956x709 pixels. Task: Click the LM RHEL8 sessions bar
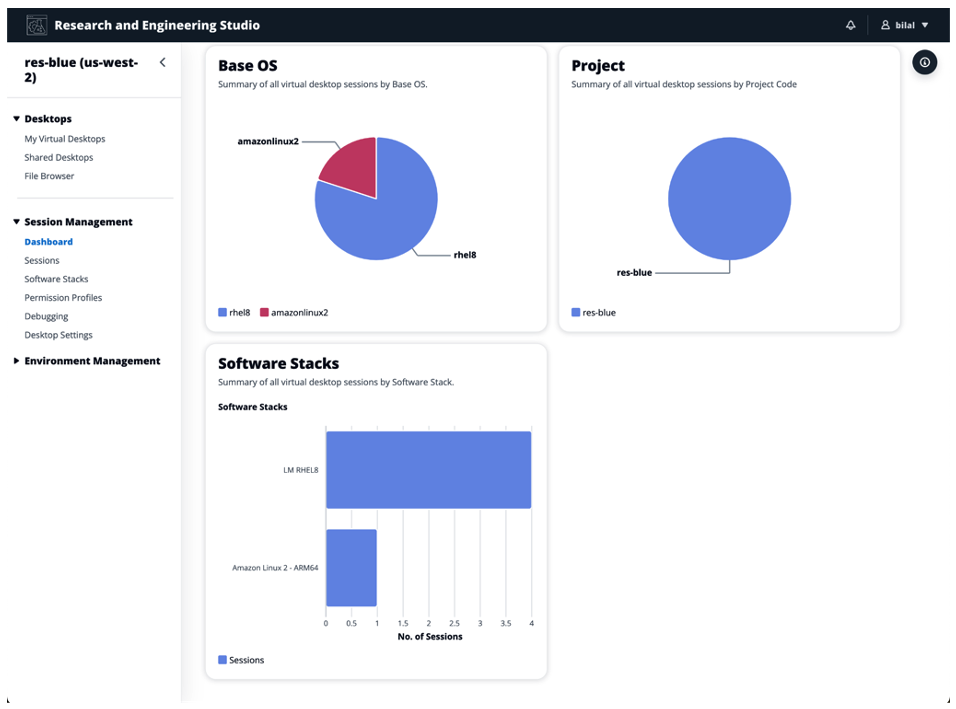click(x=428, y=467)
